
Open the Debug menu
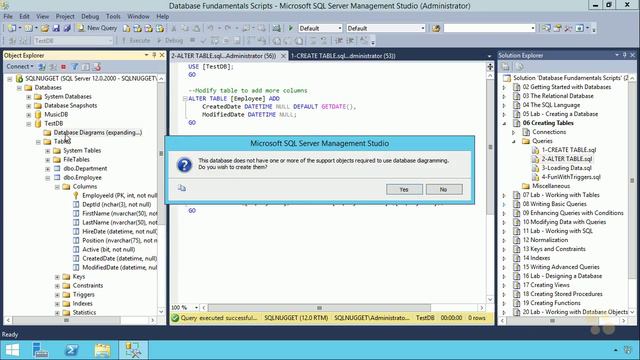coord(90,16)
